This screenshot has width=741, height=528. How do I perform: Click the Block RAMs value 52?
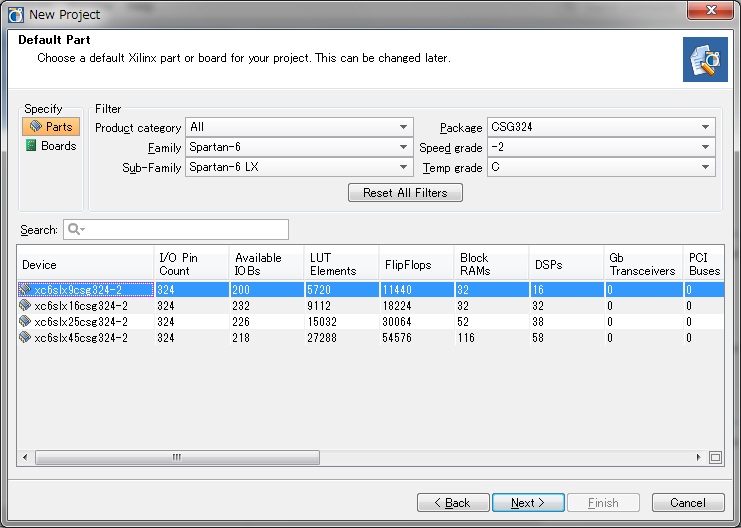(x=463, y=321)
